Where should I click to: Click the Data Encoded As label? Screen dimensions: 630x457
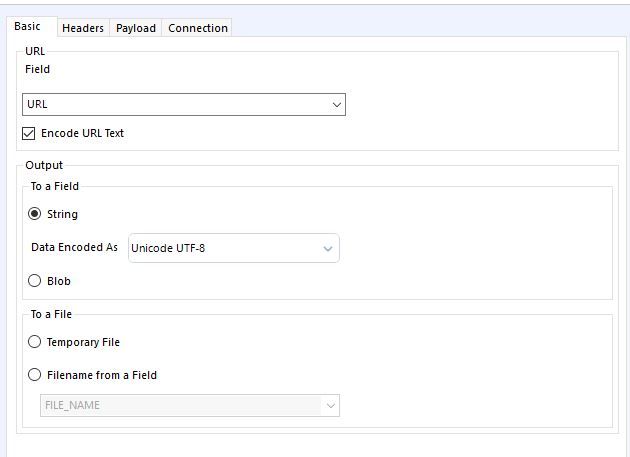click(x=74, y=248)
